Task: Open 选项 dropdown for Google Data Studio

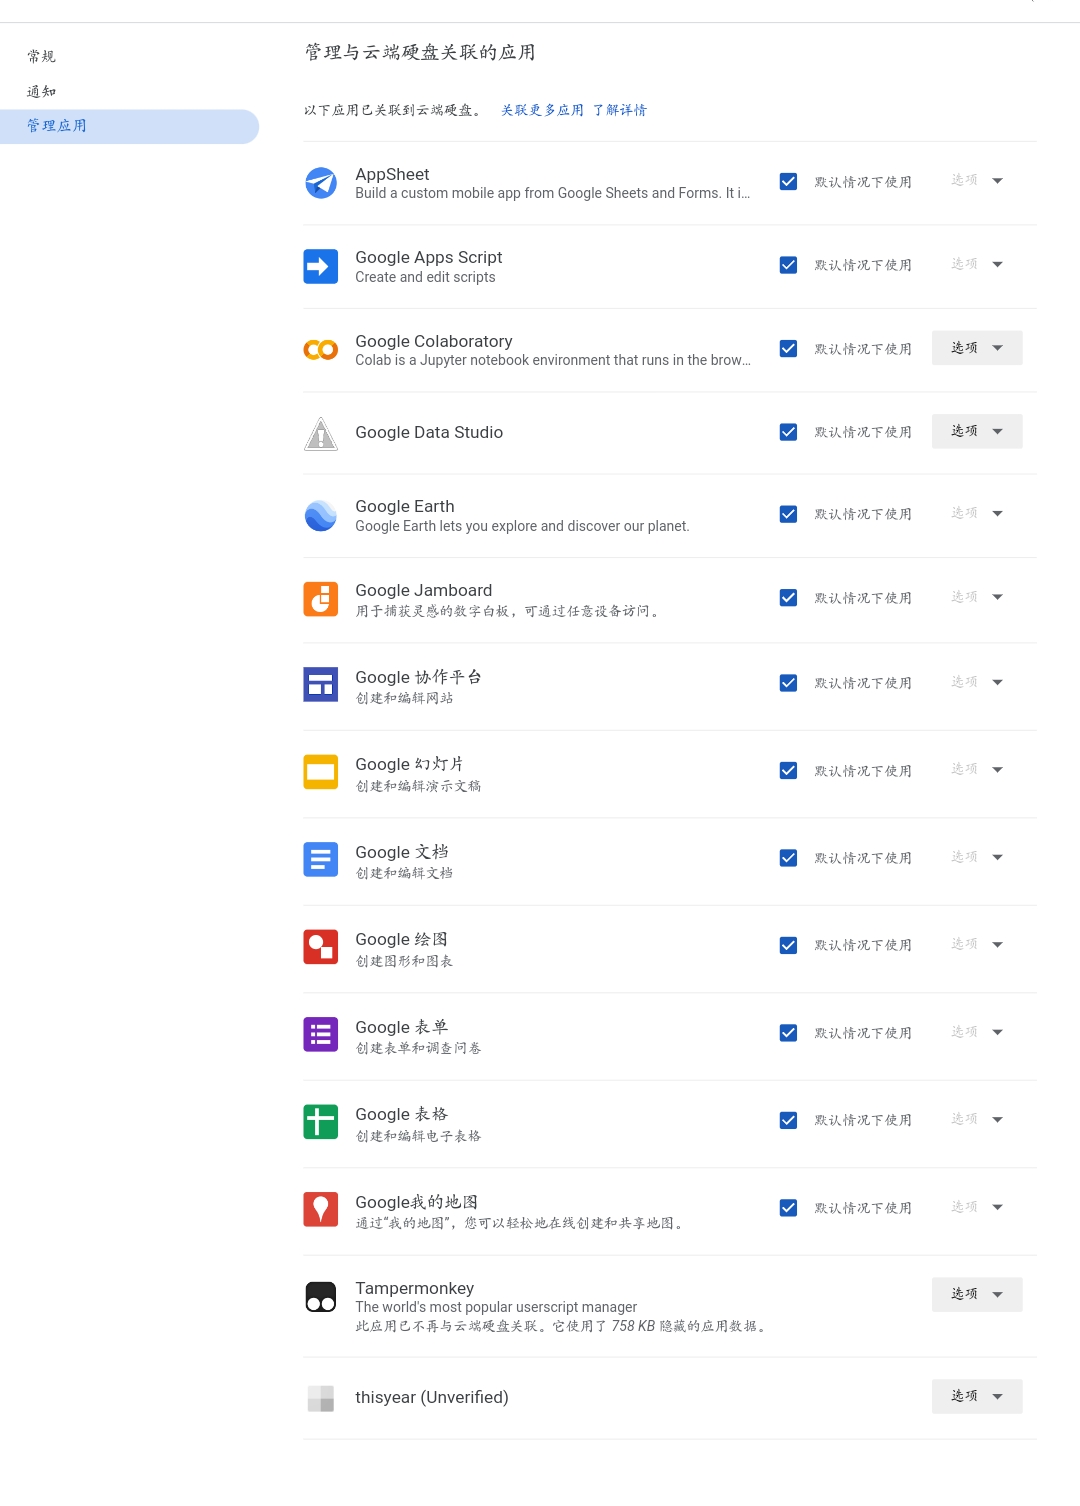Action: point(977,431)
